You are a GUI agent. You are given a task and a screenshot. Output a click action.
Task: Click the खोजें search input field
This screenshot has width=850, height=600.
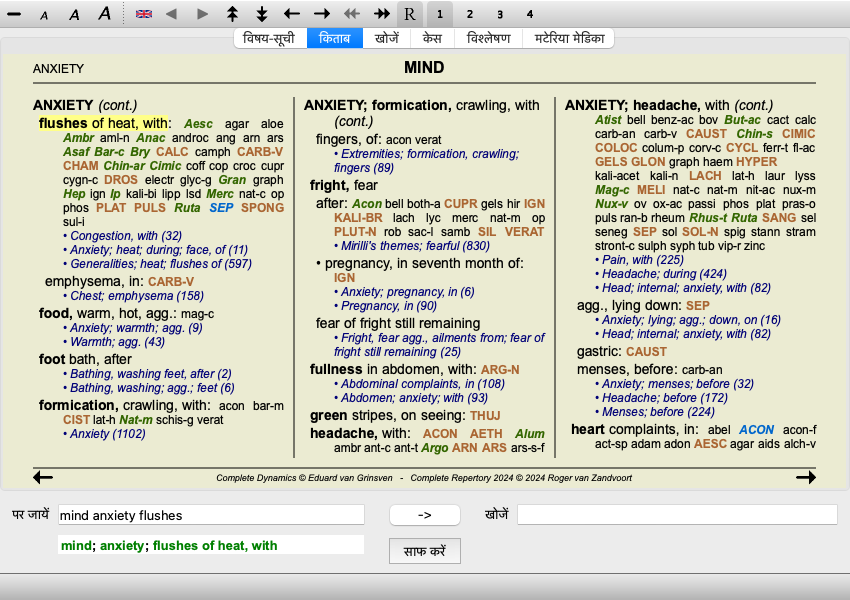(676, 515)
